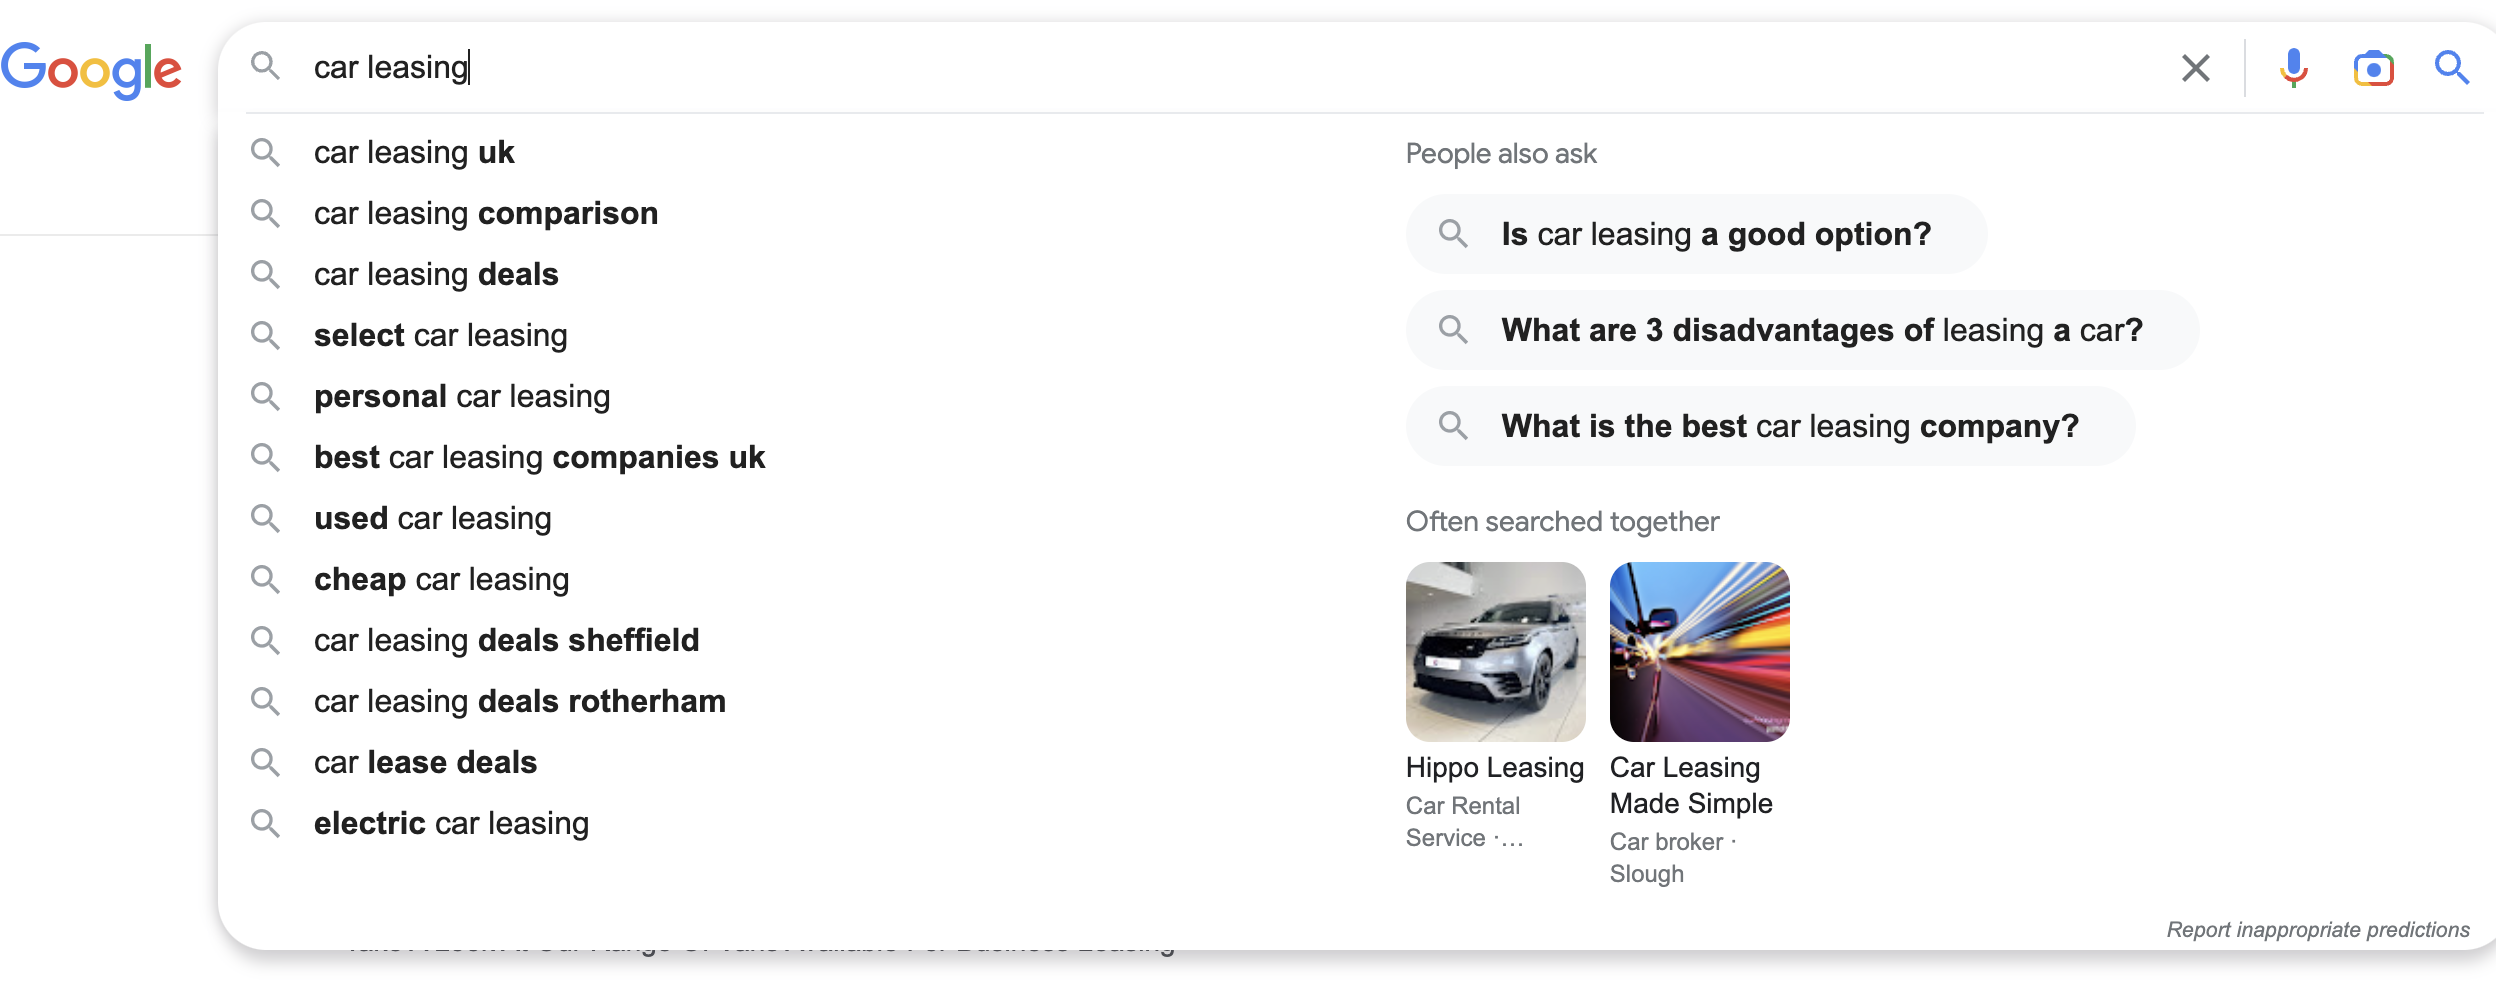Open 'What is the best car leasing company?'
The image size is (2496, 984).
[x=1789, y=426]
